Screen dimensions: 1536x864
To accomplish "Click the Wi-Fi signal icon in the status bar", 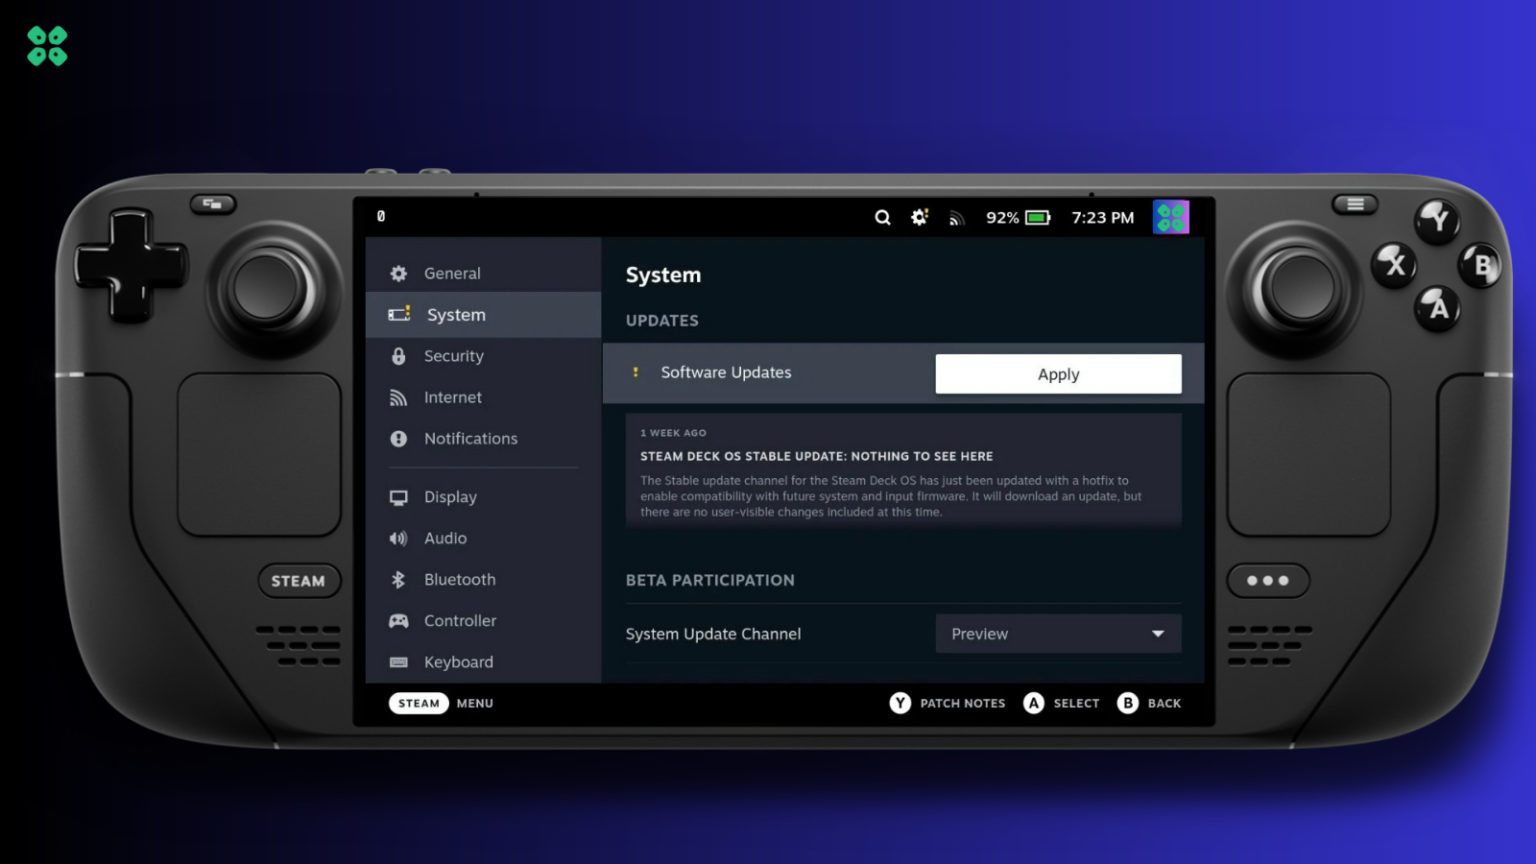I will coord(957,218).
